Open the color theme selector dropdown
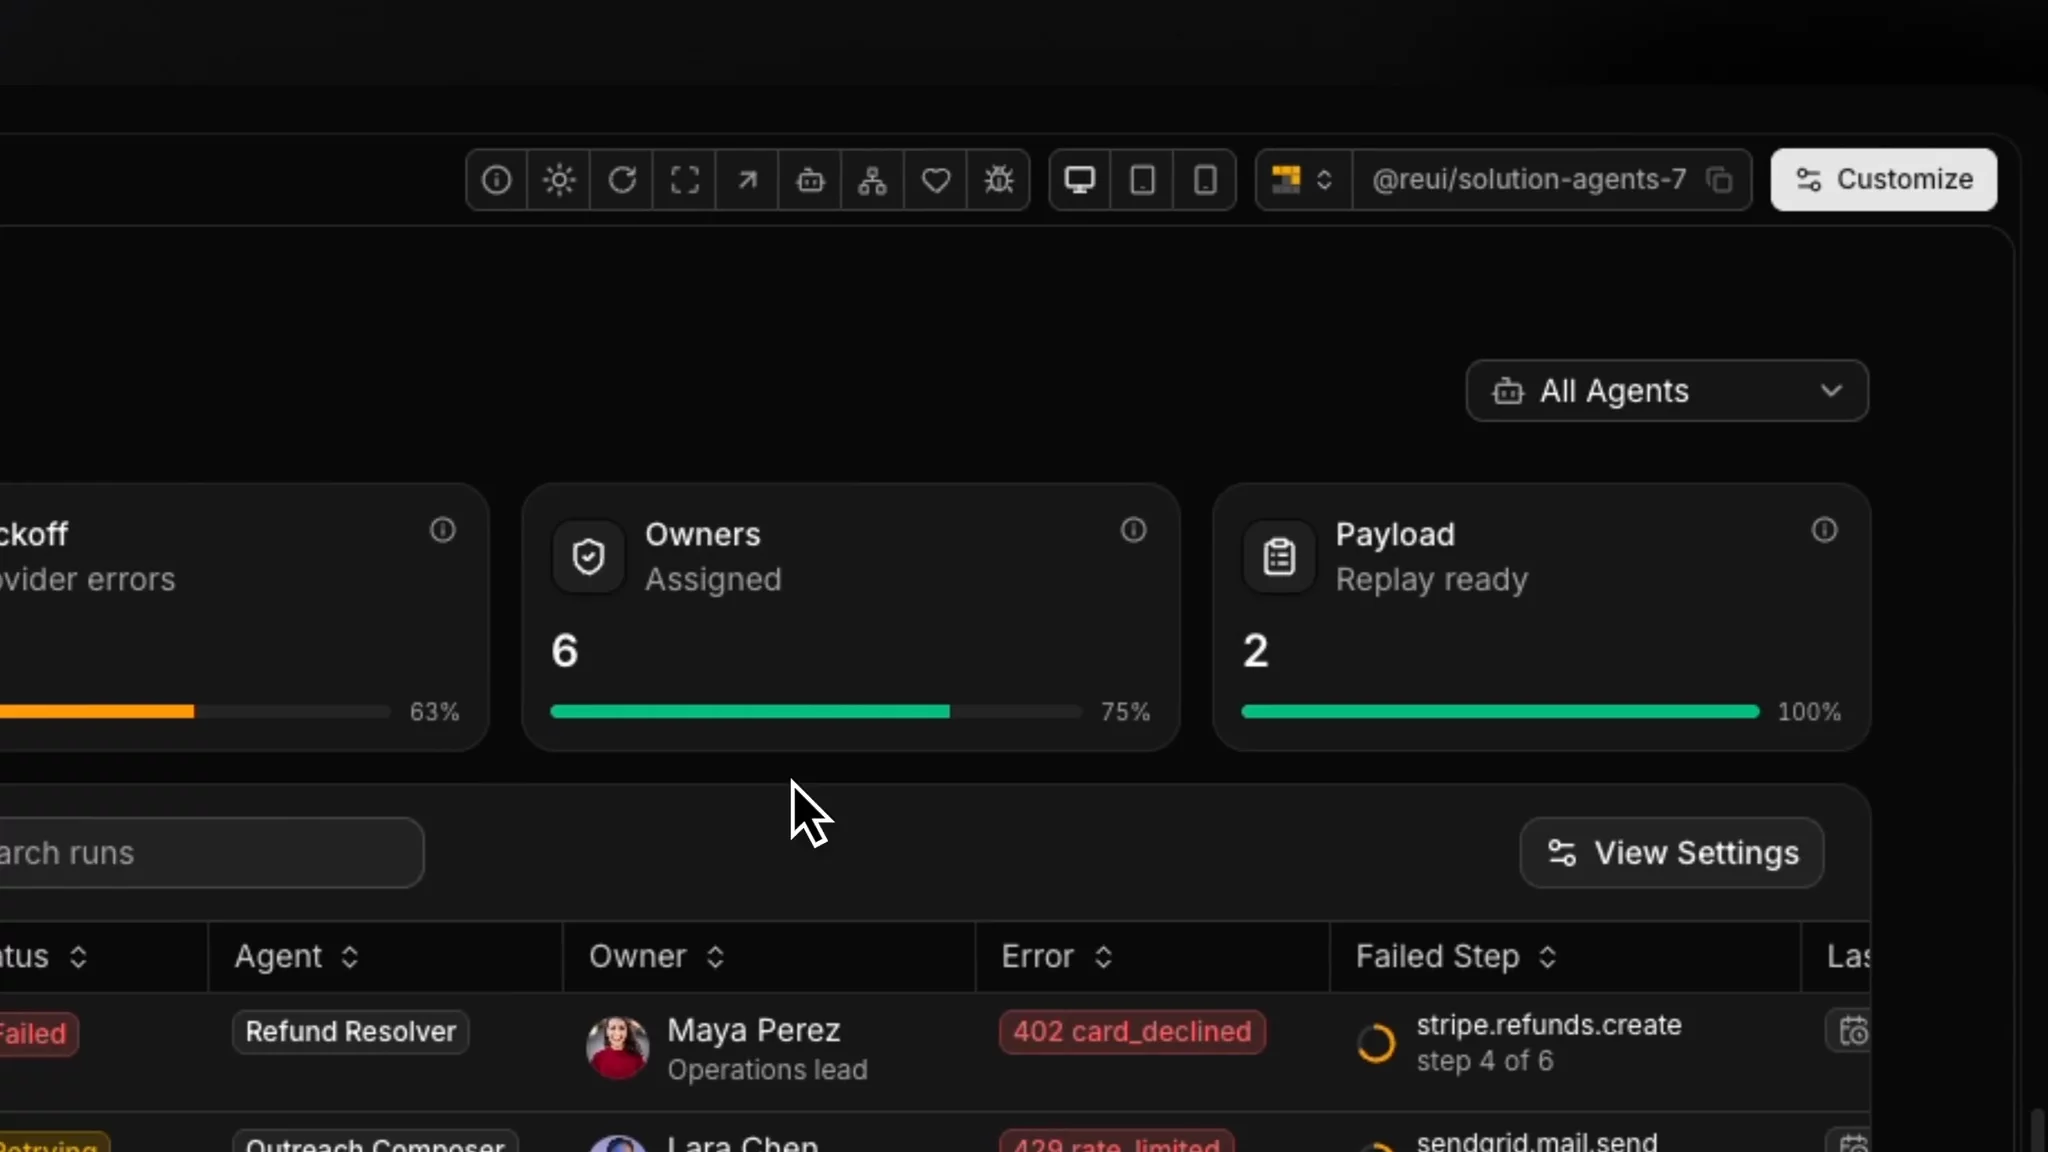This screenshot has width=2048, height=1152. 1303,180
